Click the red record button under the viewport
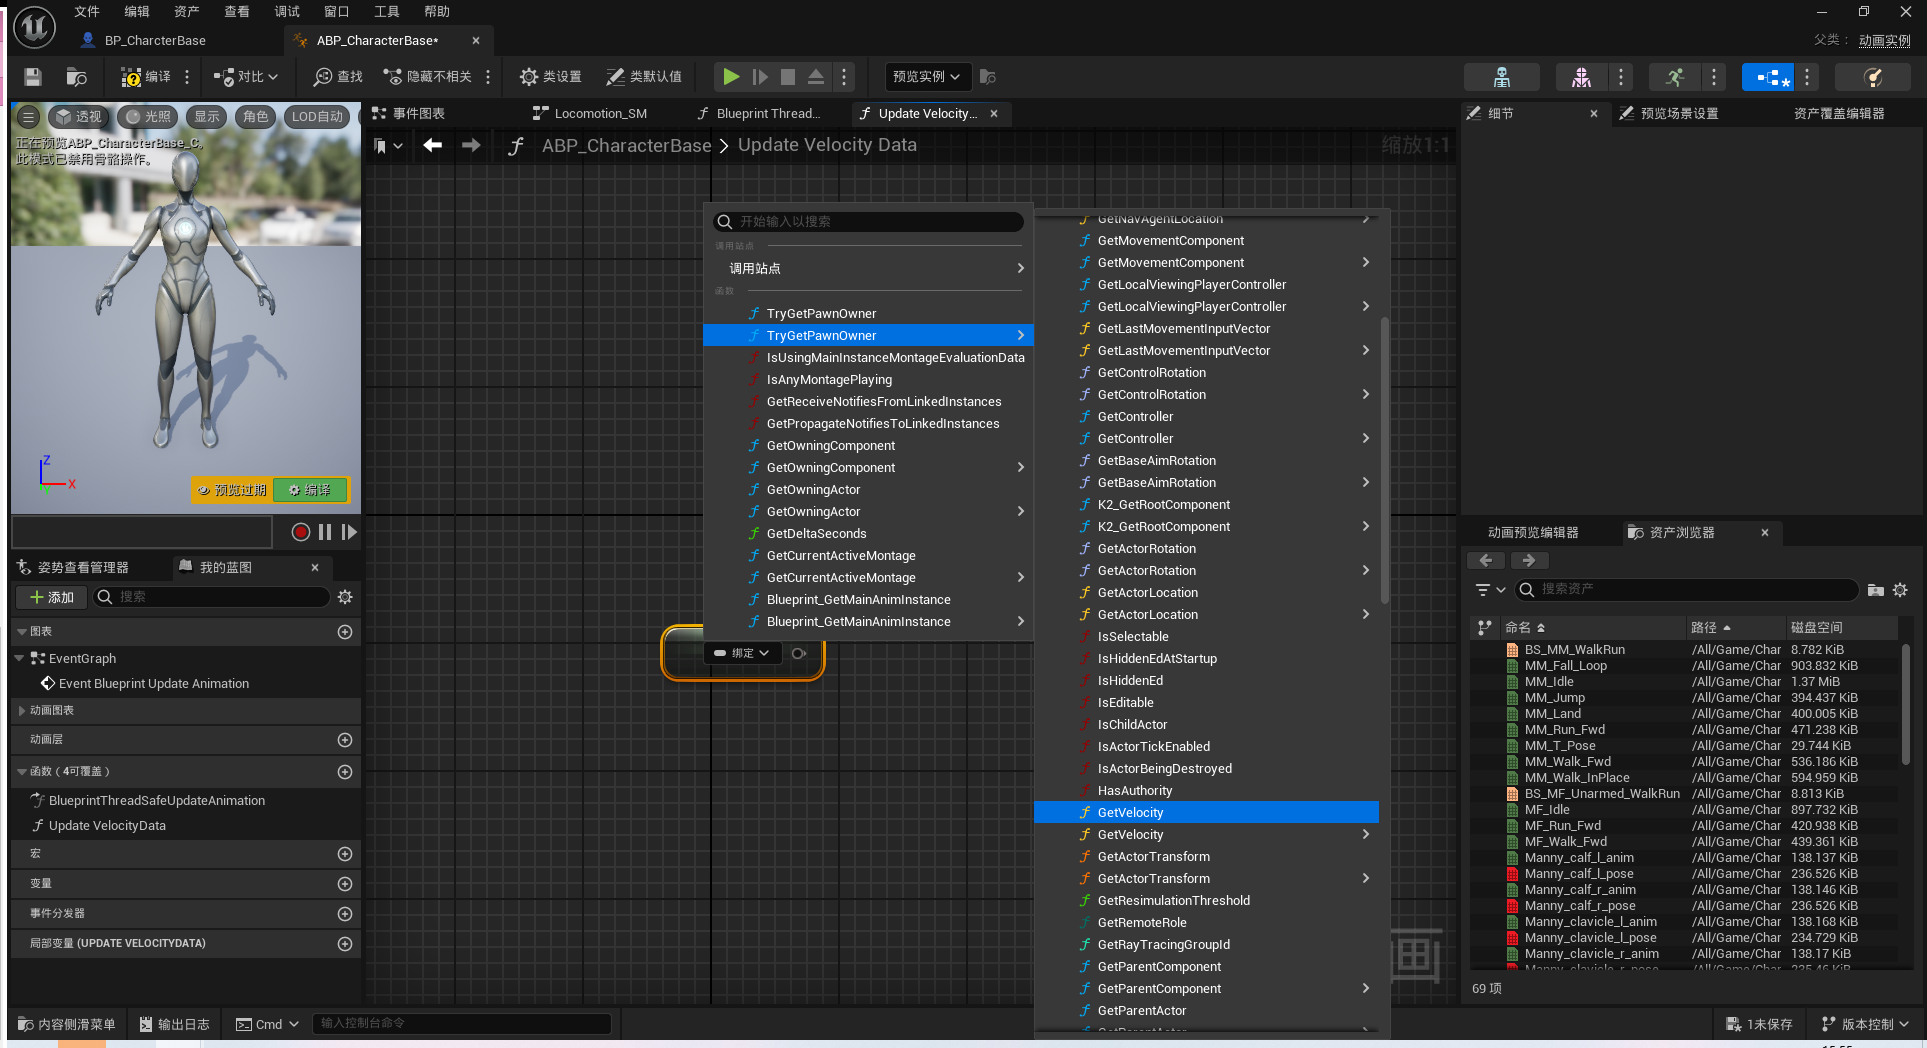1927x1048 pixels. point(300,532)
